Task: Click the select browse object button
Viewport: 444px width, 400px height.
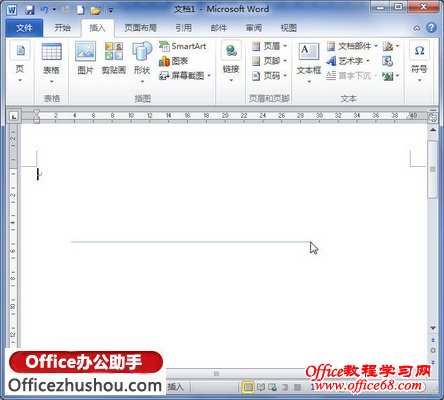Action: (x=433, y=351)
